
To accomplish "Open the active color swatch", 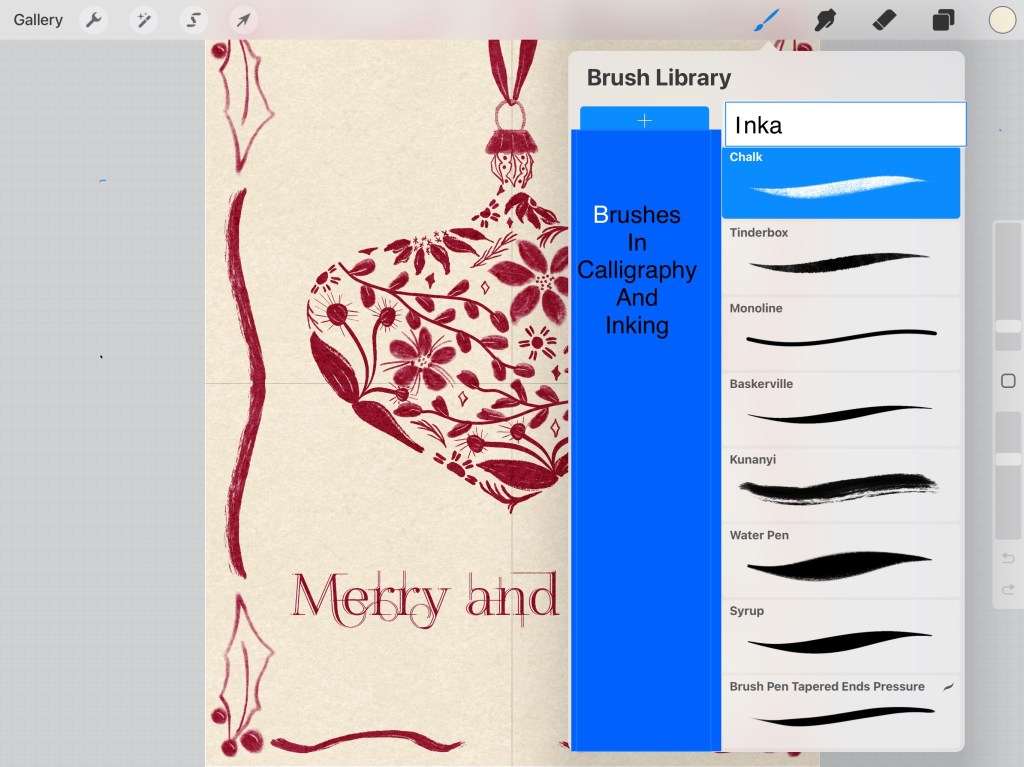I will (1002, 20).
